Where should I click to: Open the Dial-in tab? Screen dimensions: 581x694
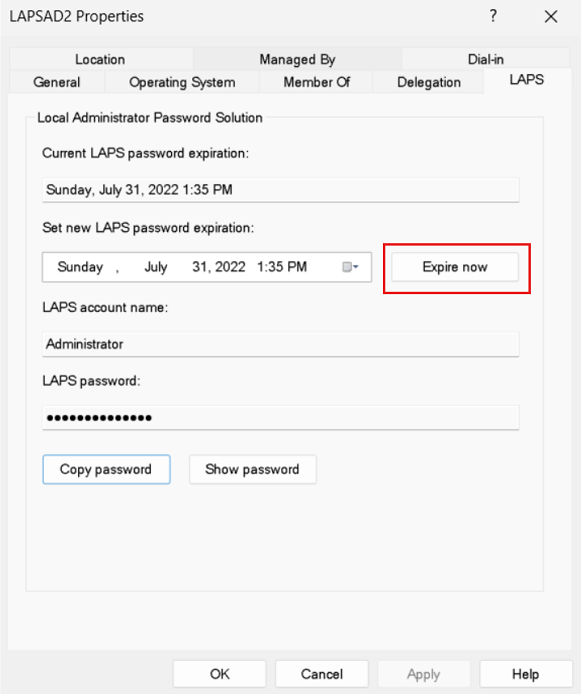[485, 59]
